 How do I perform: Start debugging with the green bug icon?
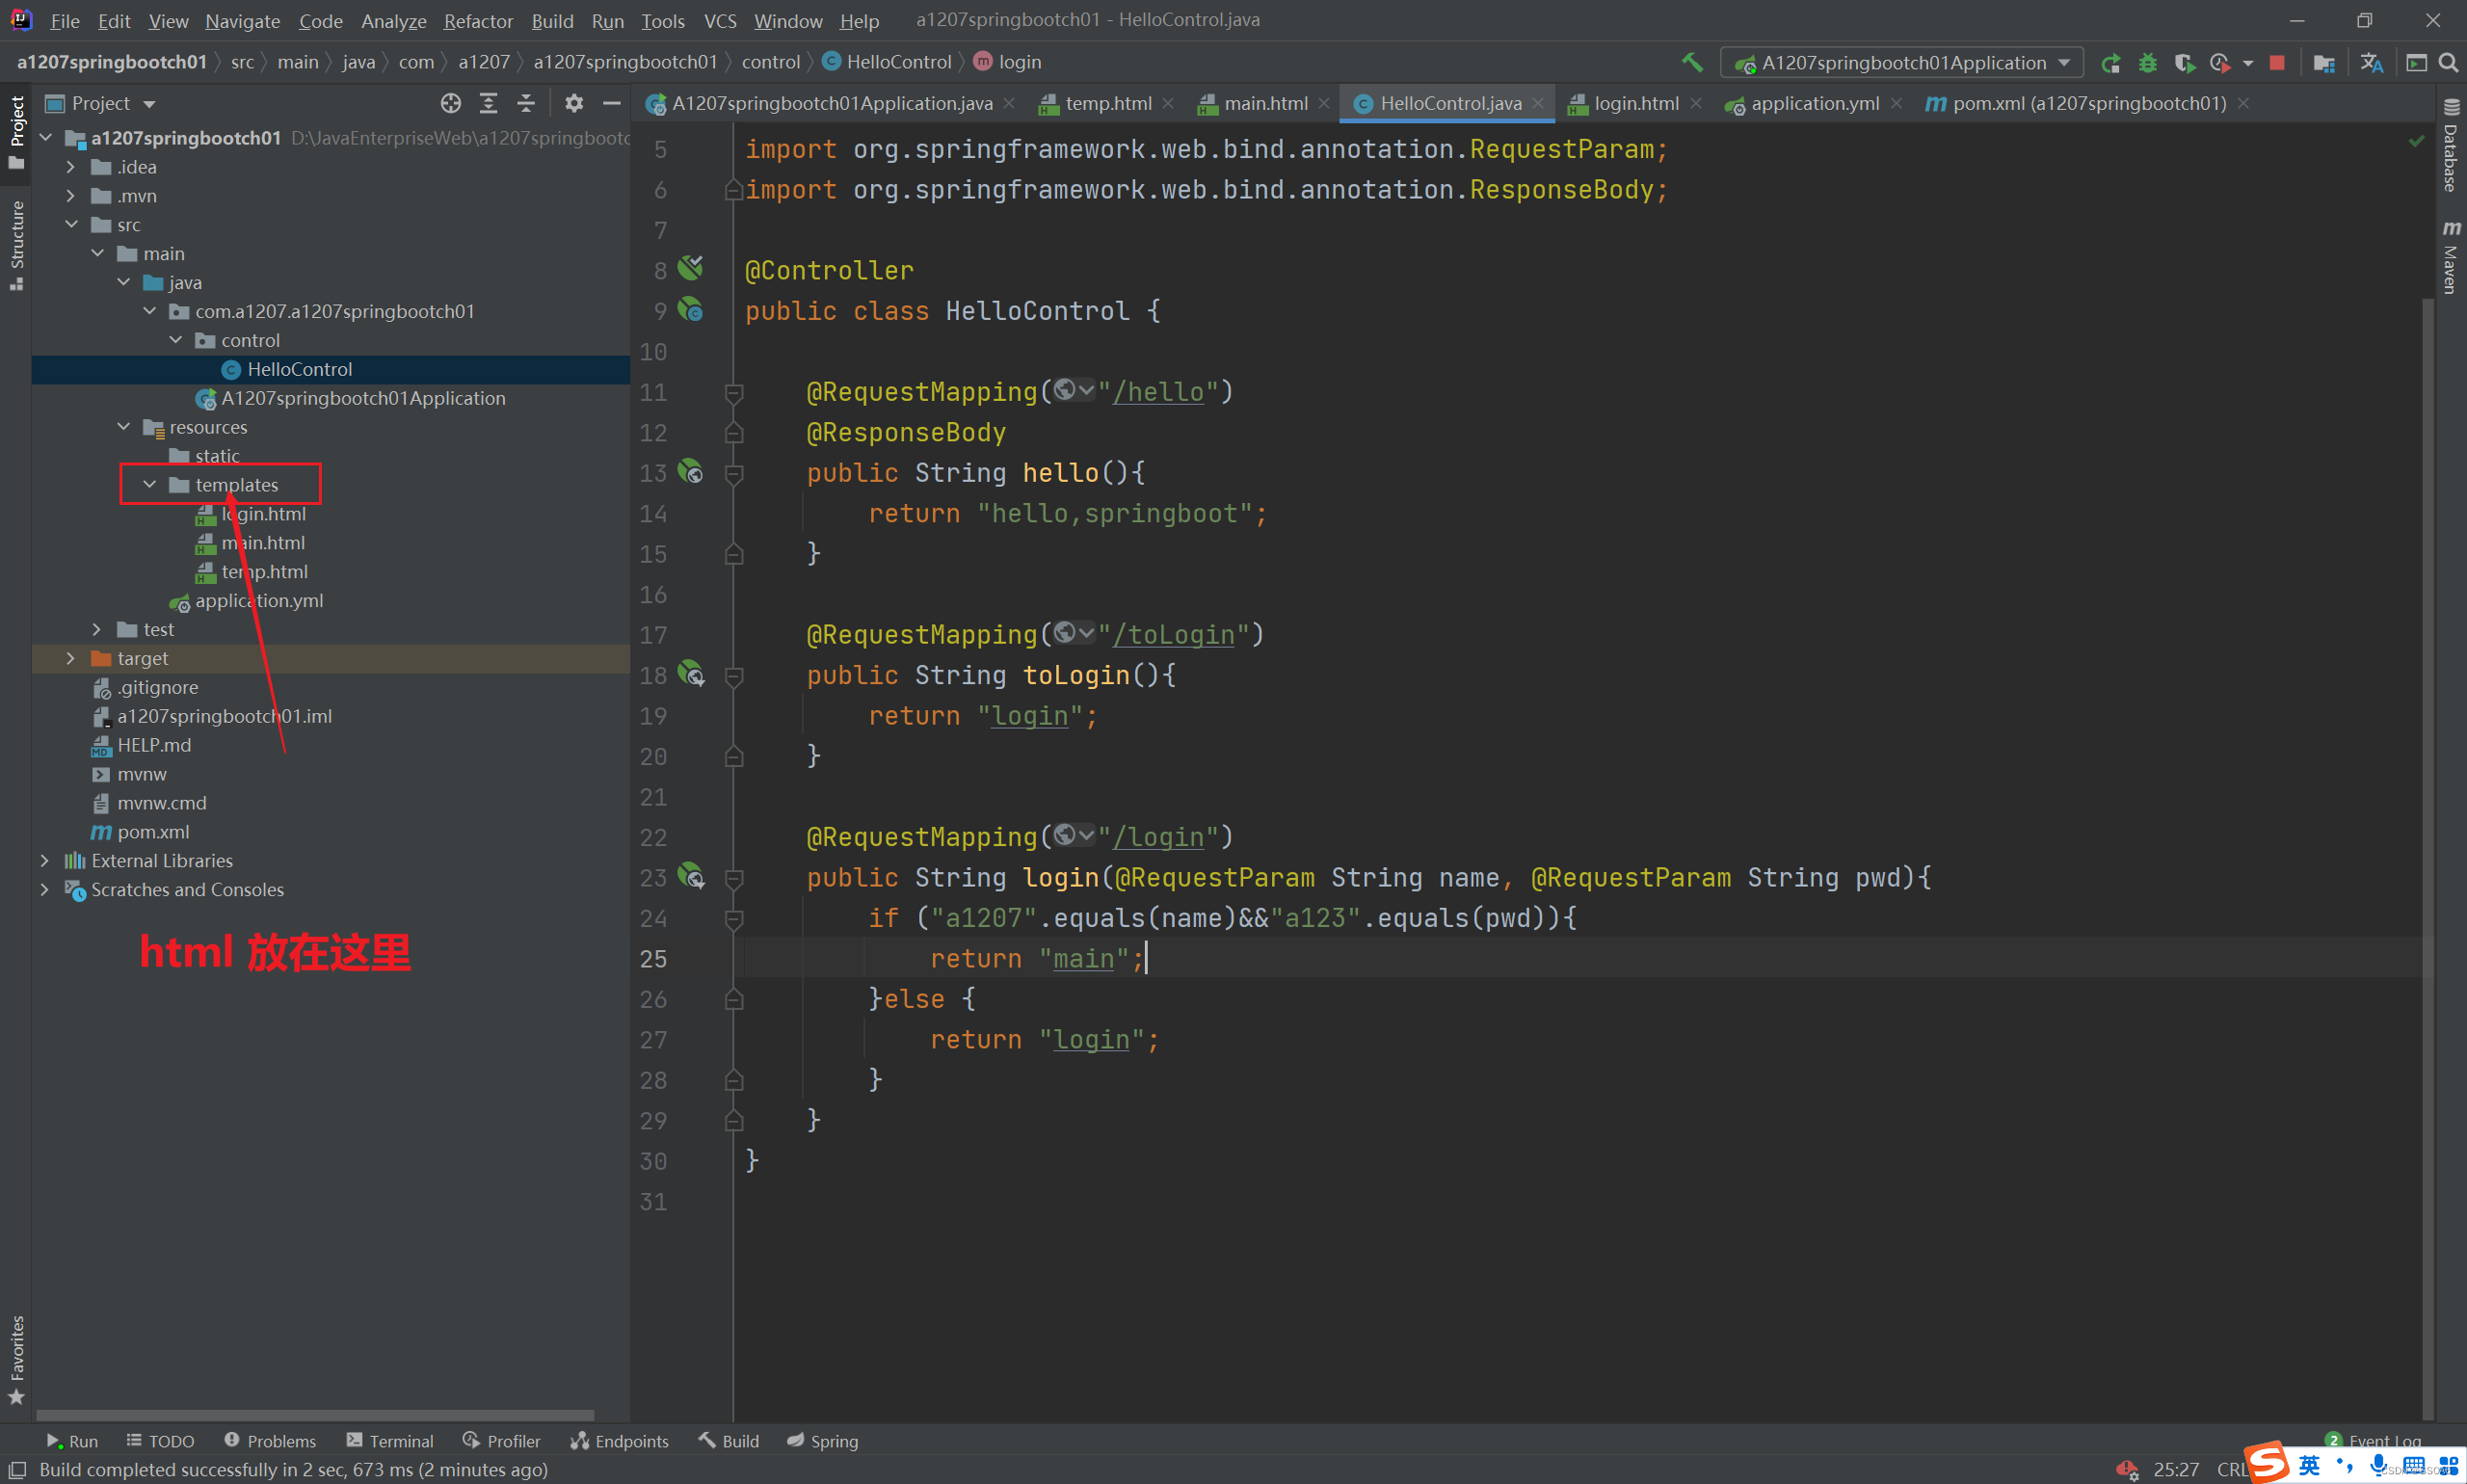(x=2147, y=63)
